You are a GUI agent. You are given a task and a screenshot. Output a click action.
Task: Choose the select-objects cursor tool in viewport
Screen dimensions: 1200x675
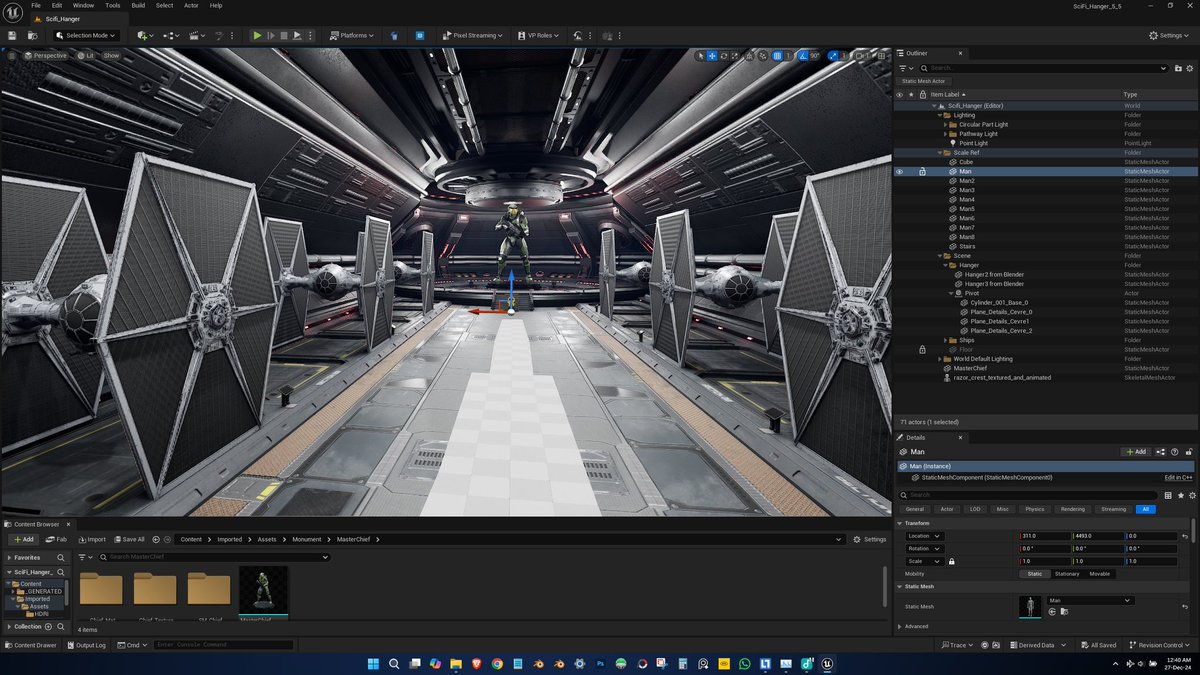tap(701, 56)
